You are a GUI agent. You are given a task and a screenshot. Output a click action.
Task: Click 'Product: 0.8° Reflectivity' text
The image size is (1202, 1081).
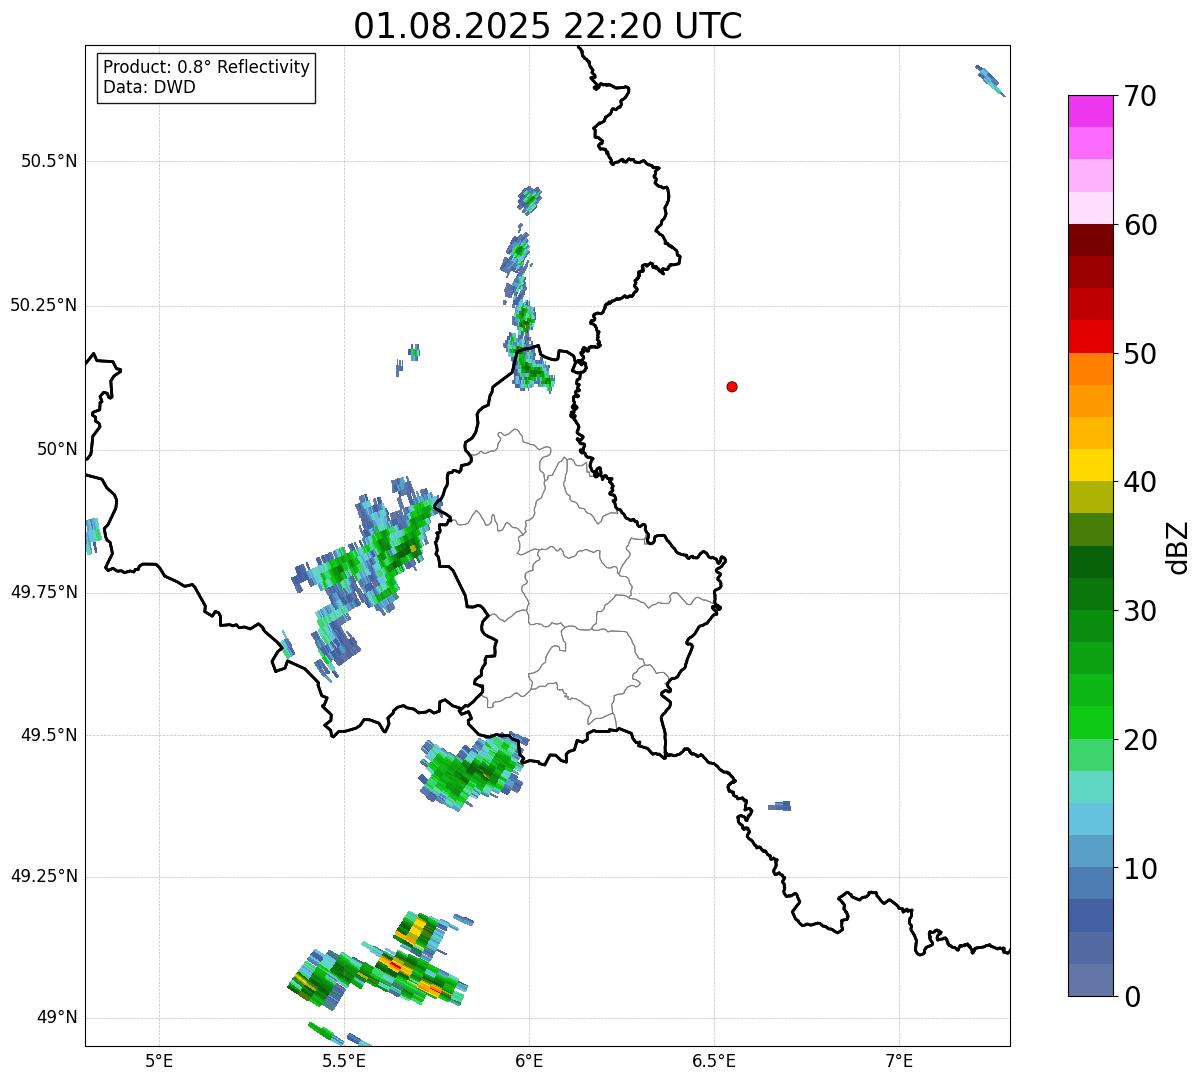click(206, 67)
